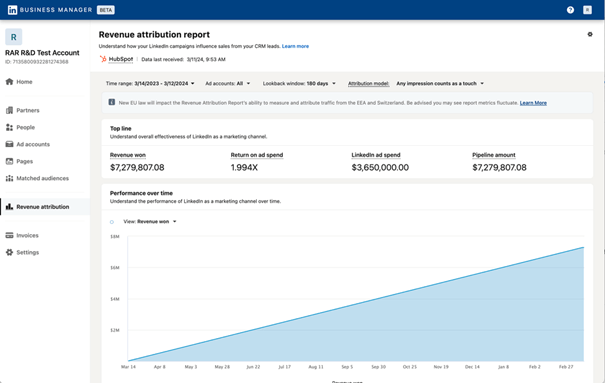Open Invoices section
Image resolution: width=605 pixels, height=383 pixels.
(x=27, y=235)
